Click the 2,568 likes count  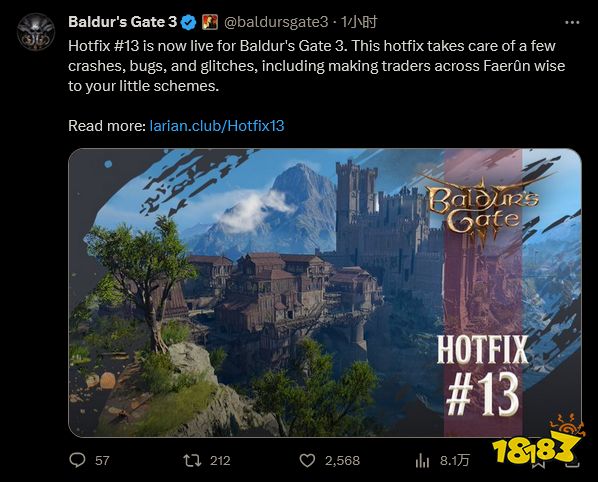pos(342,461)
